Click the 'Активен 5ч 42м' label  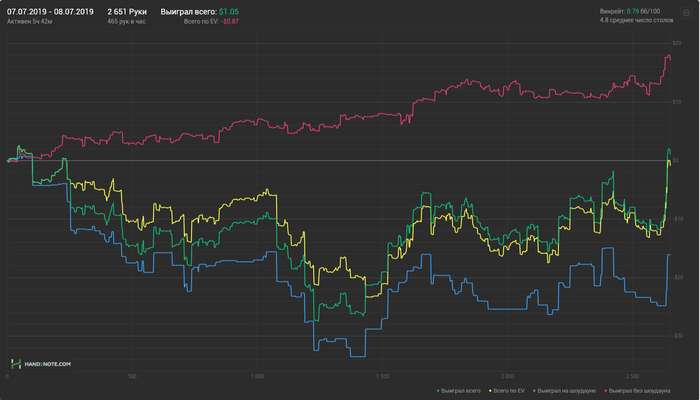(29, 21)
